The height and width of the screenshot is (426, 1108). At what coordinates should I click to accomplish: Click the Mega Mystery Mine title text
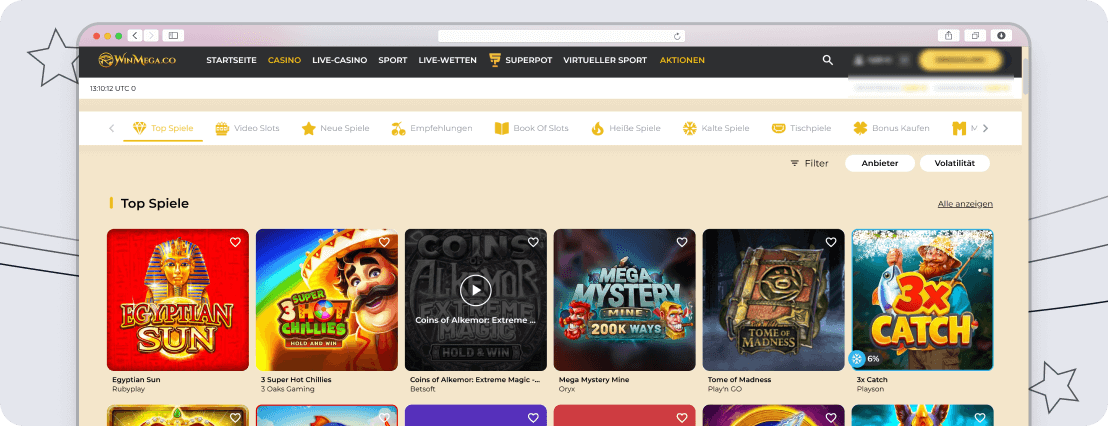click(592, 379)
